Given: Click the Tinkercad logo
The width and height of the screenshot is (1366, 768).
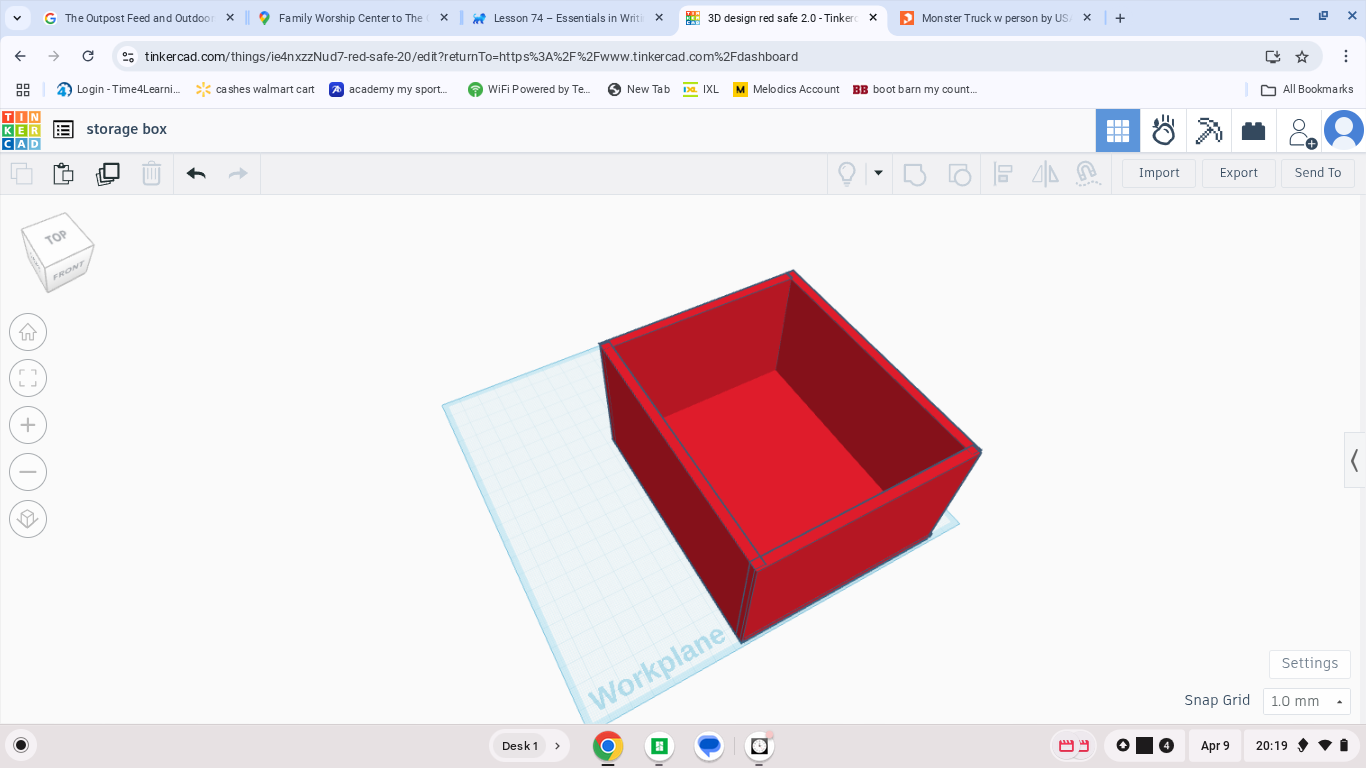Looking at the screenshot, I should point(21,130).
